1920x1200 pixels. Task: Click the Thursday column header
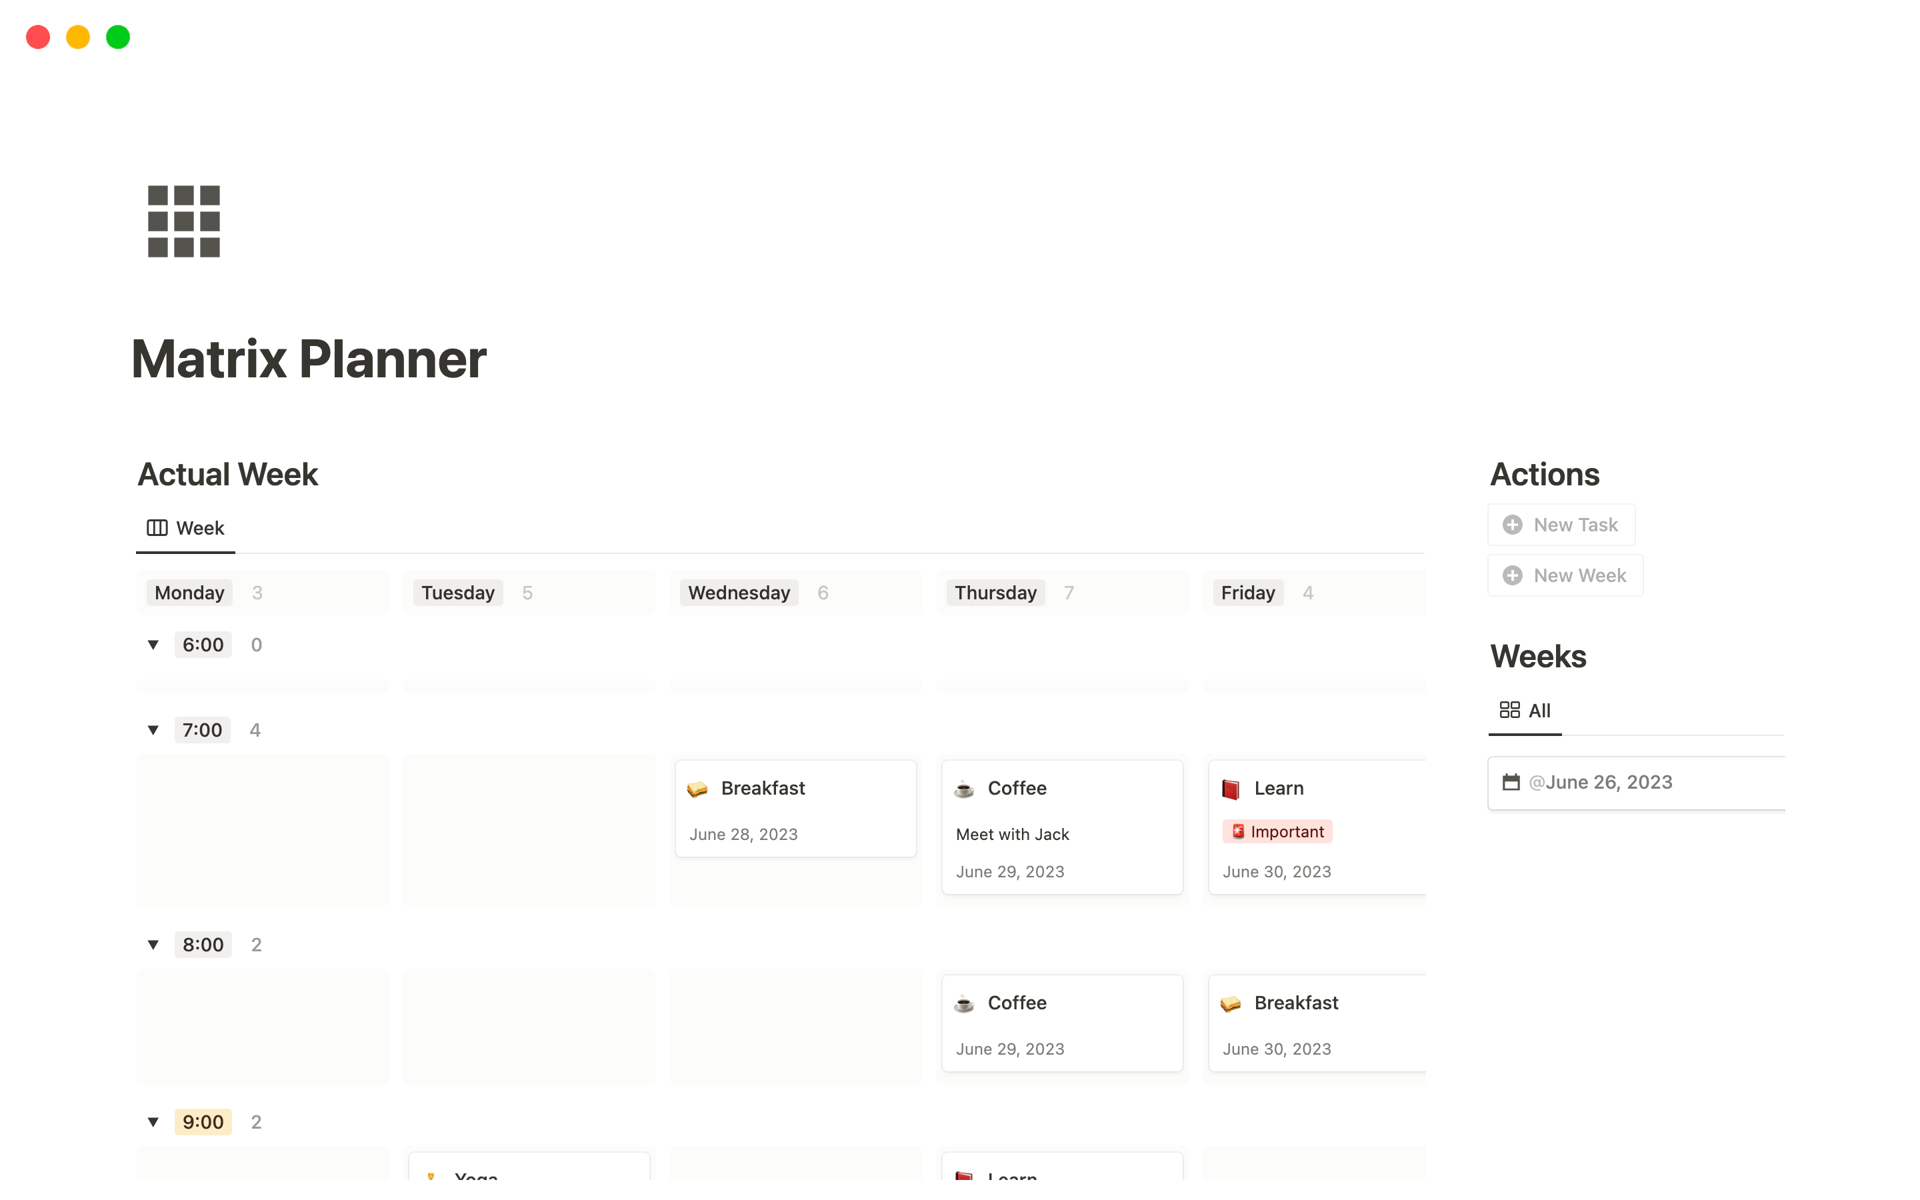pyautogui.click(x=995, y=593)
